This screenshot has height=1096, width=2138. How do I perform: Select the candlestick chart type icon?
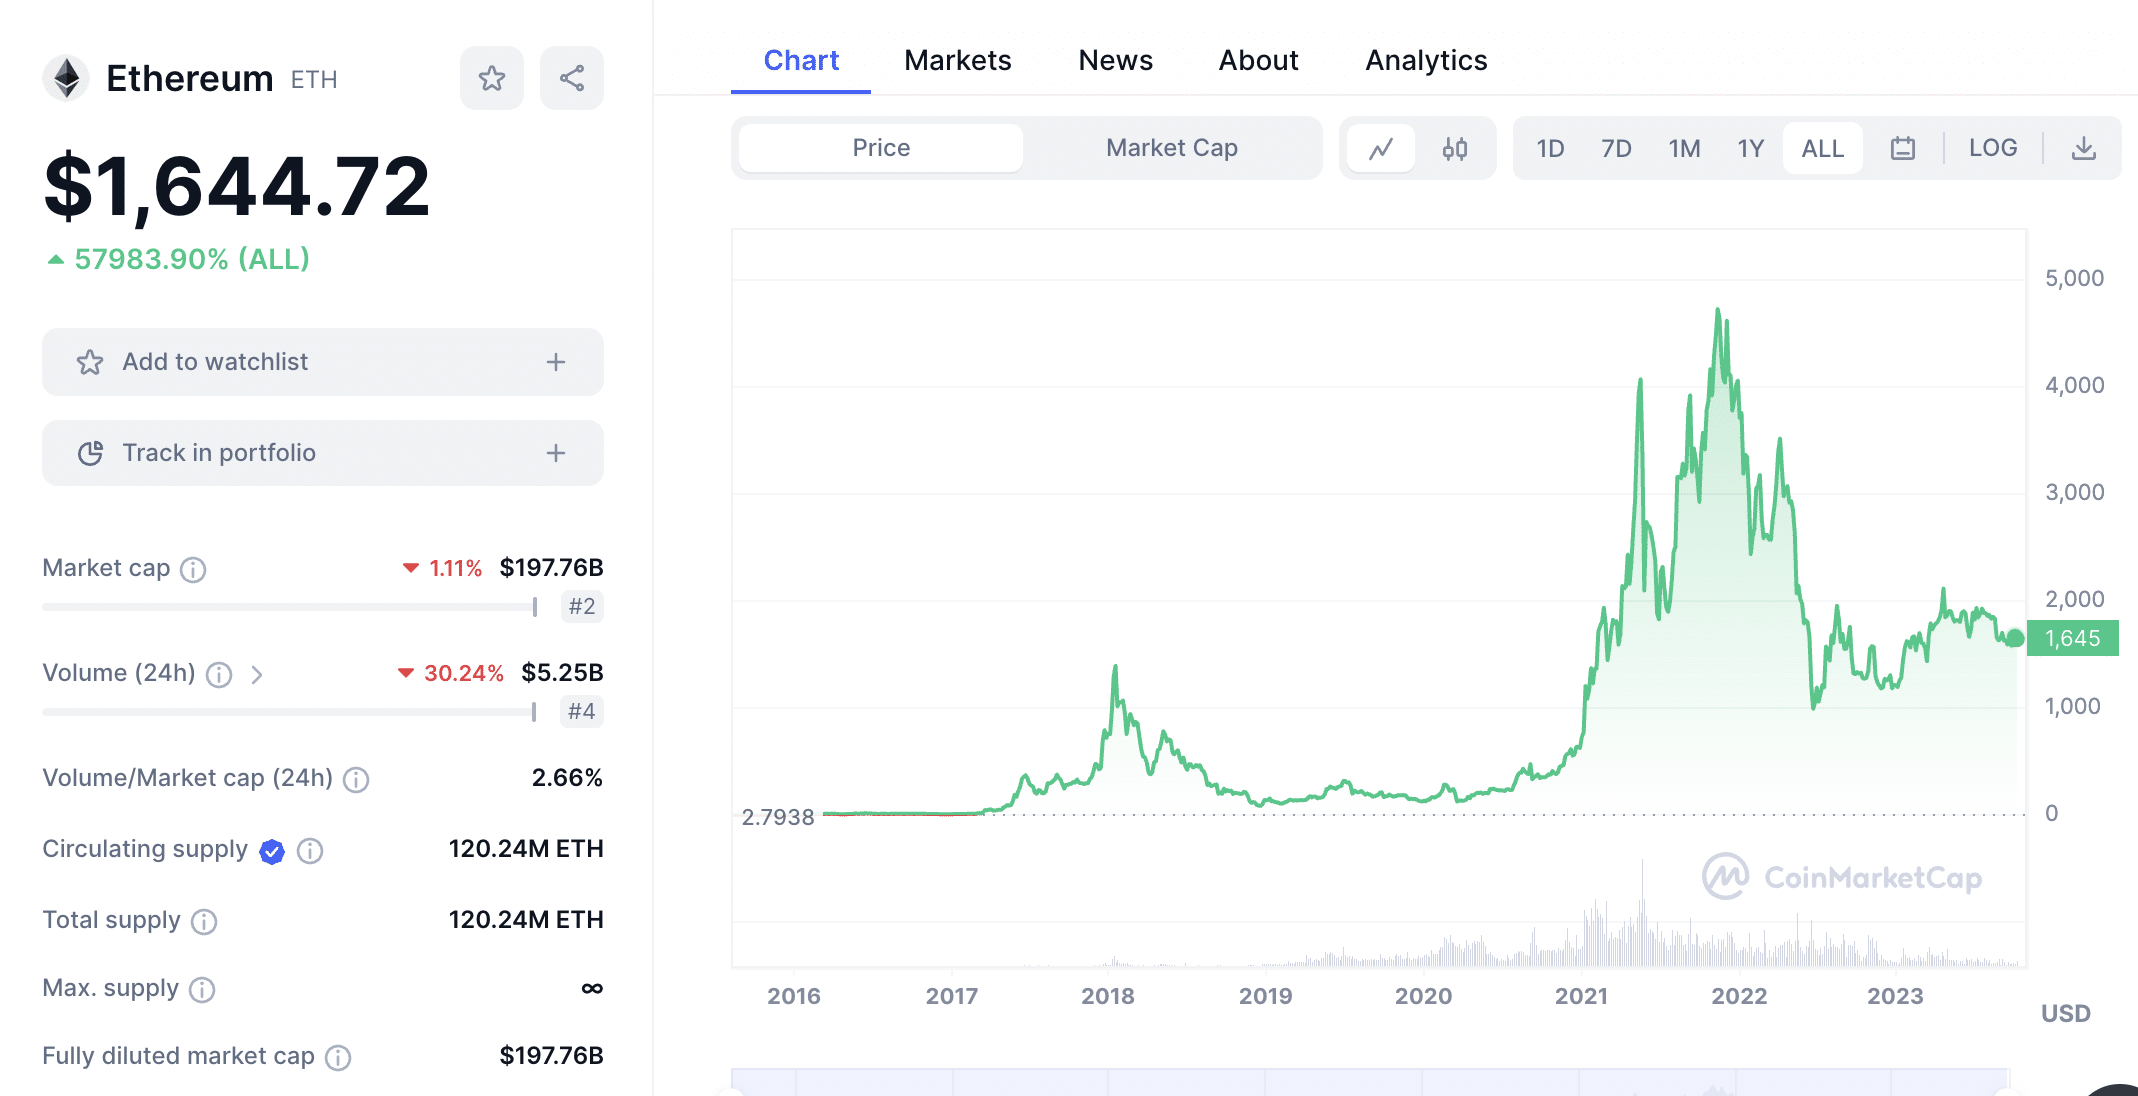coord(1455,147)
